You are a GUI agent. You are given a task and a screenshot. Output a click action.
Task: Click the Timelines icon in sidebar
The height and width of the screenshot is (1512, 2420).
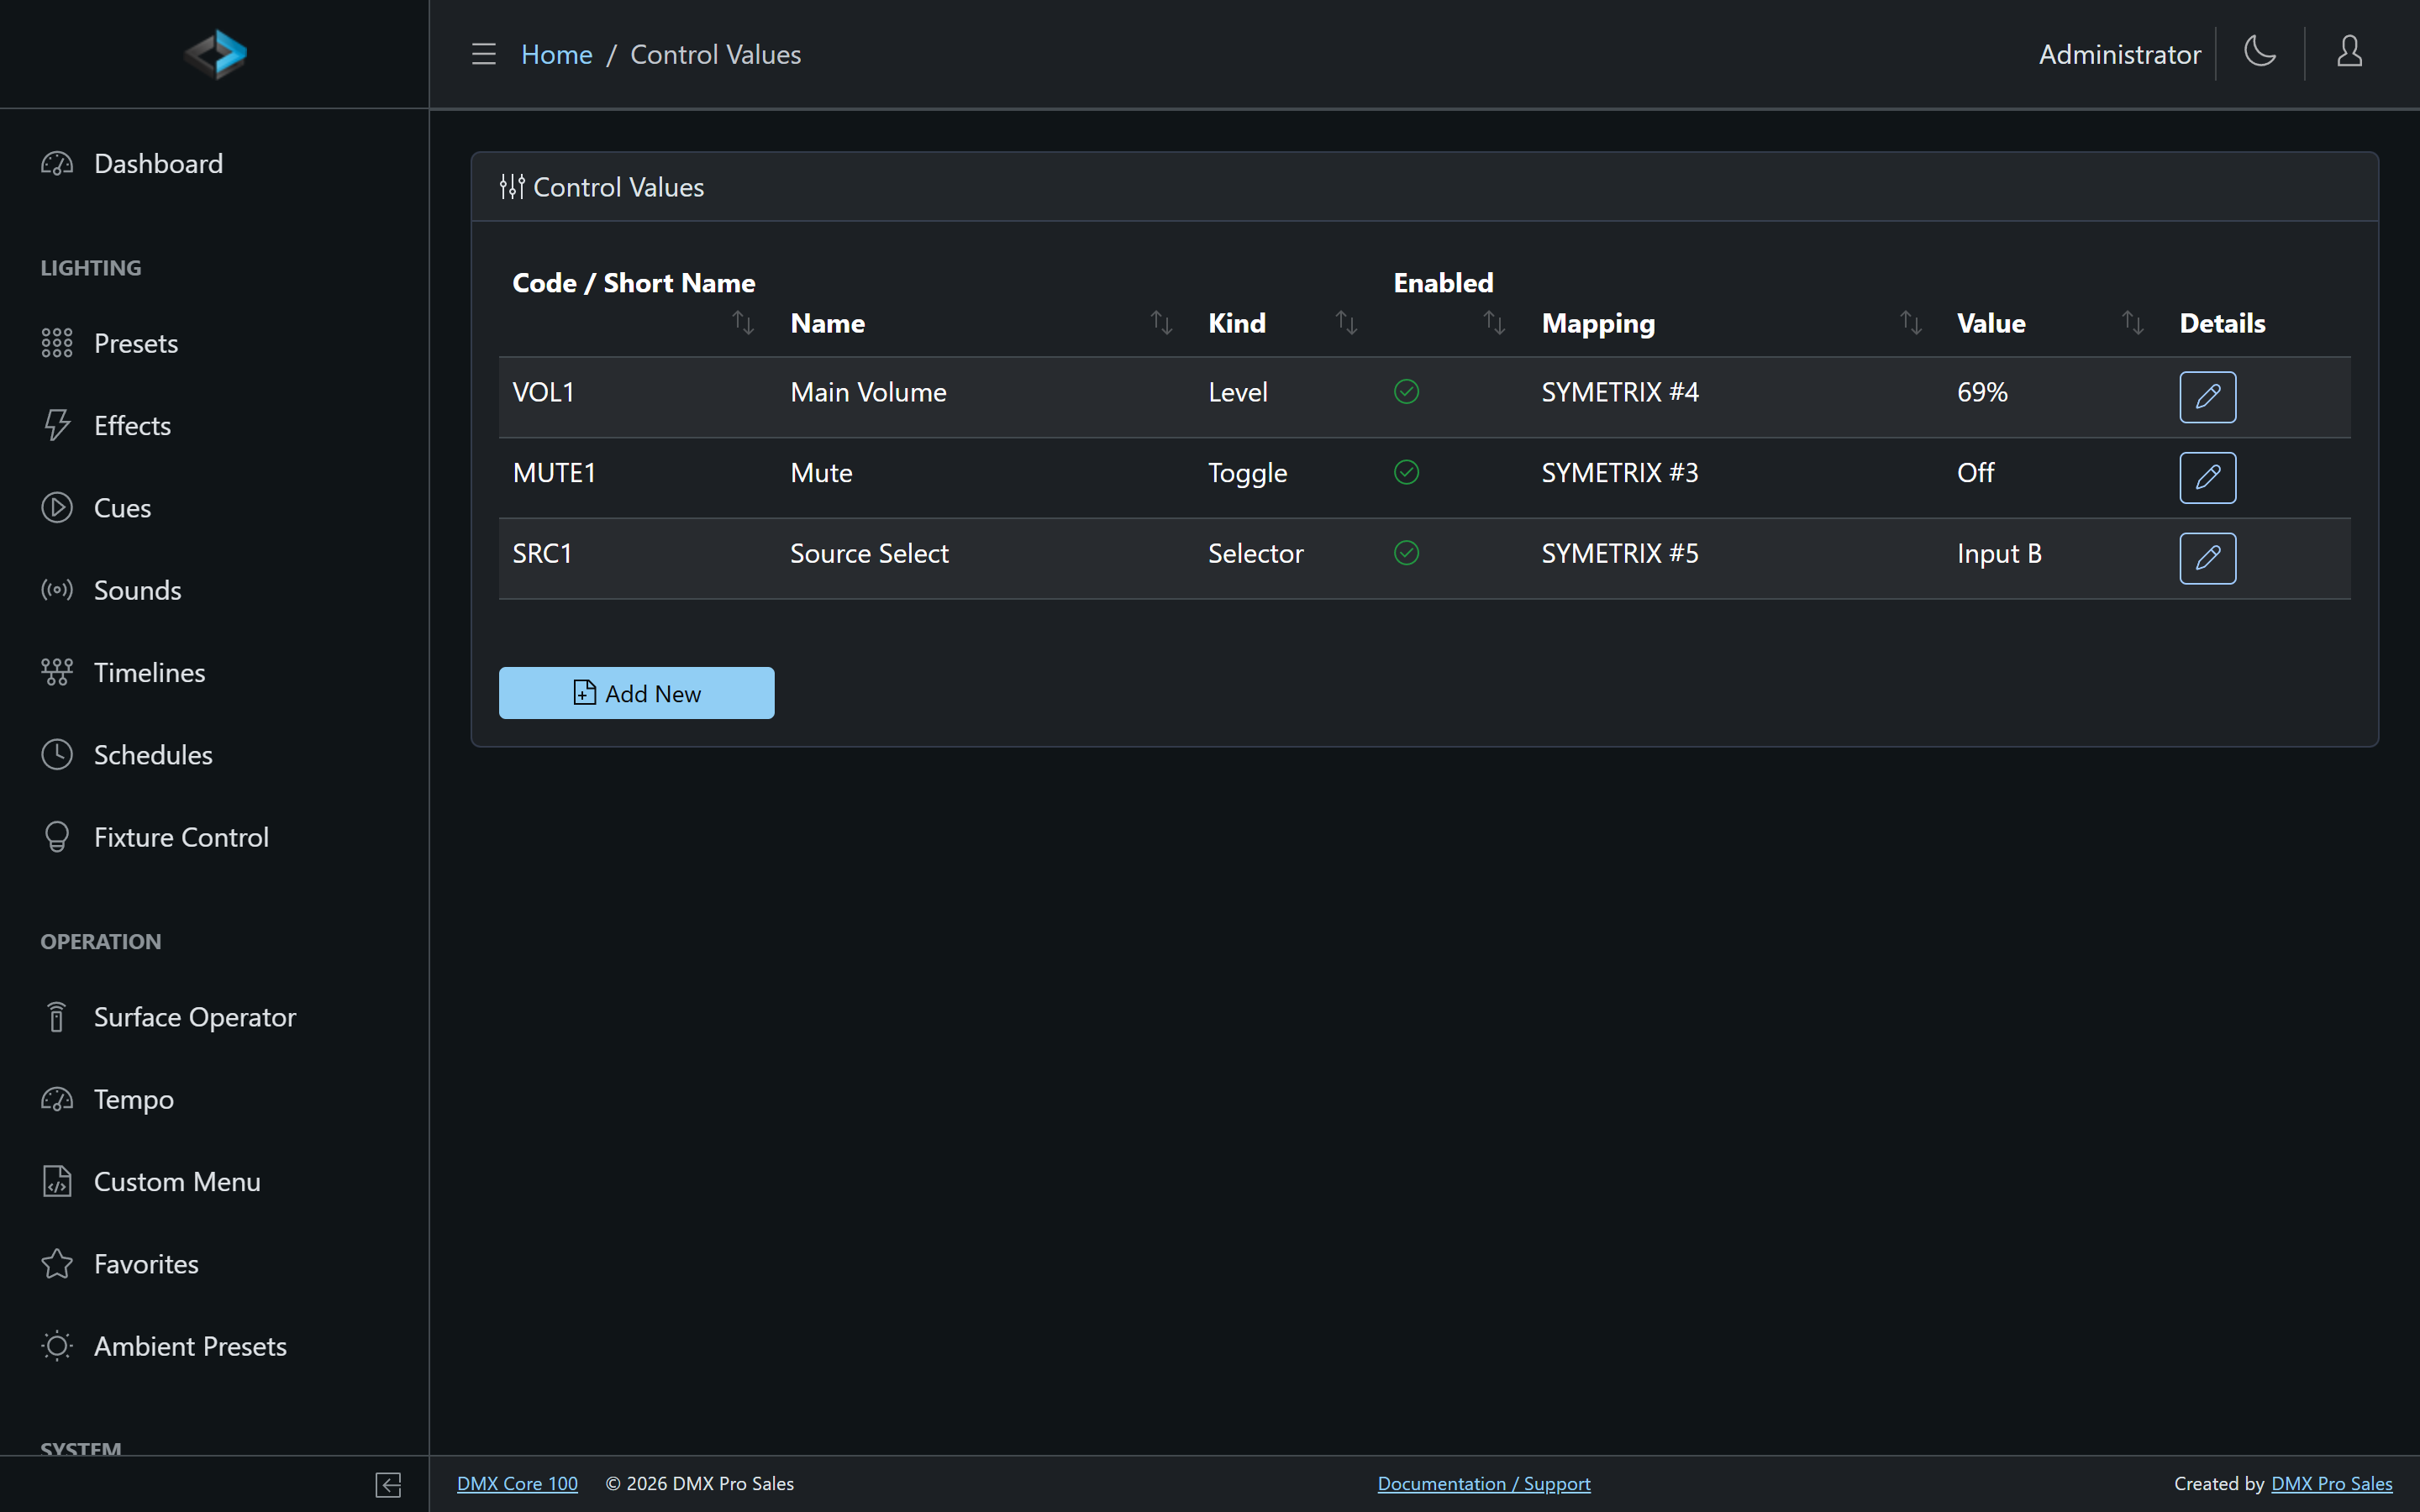click(x=57, y=672)
